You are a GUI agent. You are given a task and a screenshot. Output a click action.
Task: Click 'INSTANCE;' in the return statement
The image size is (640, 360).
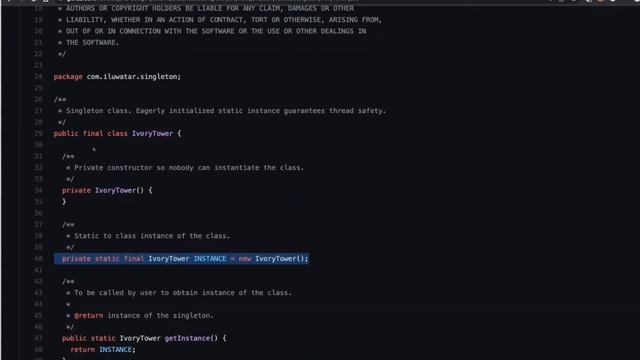click(117, 350)
